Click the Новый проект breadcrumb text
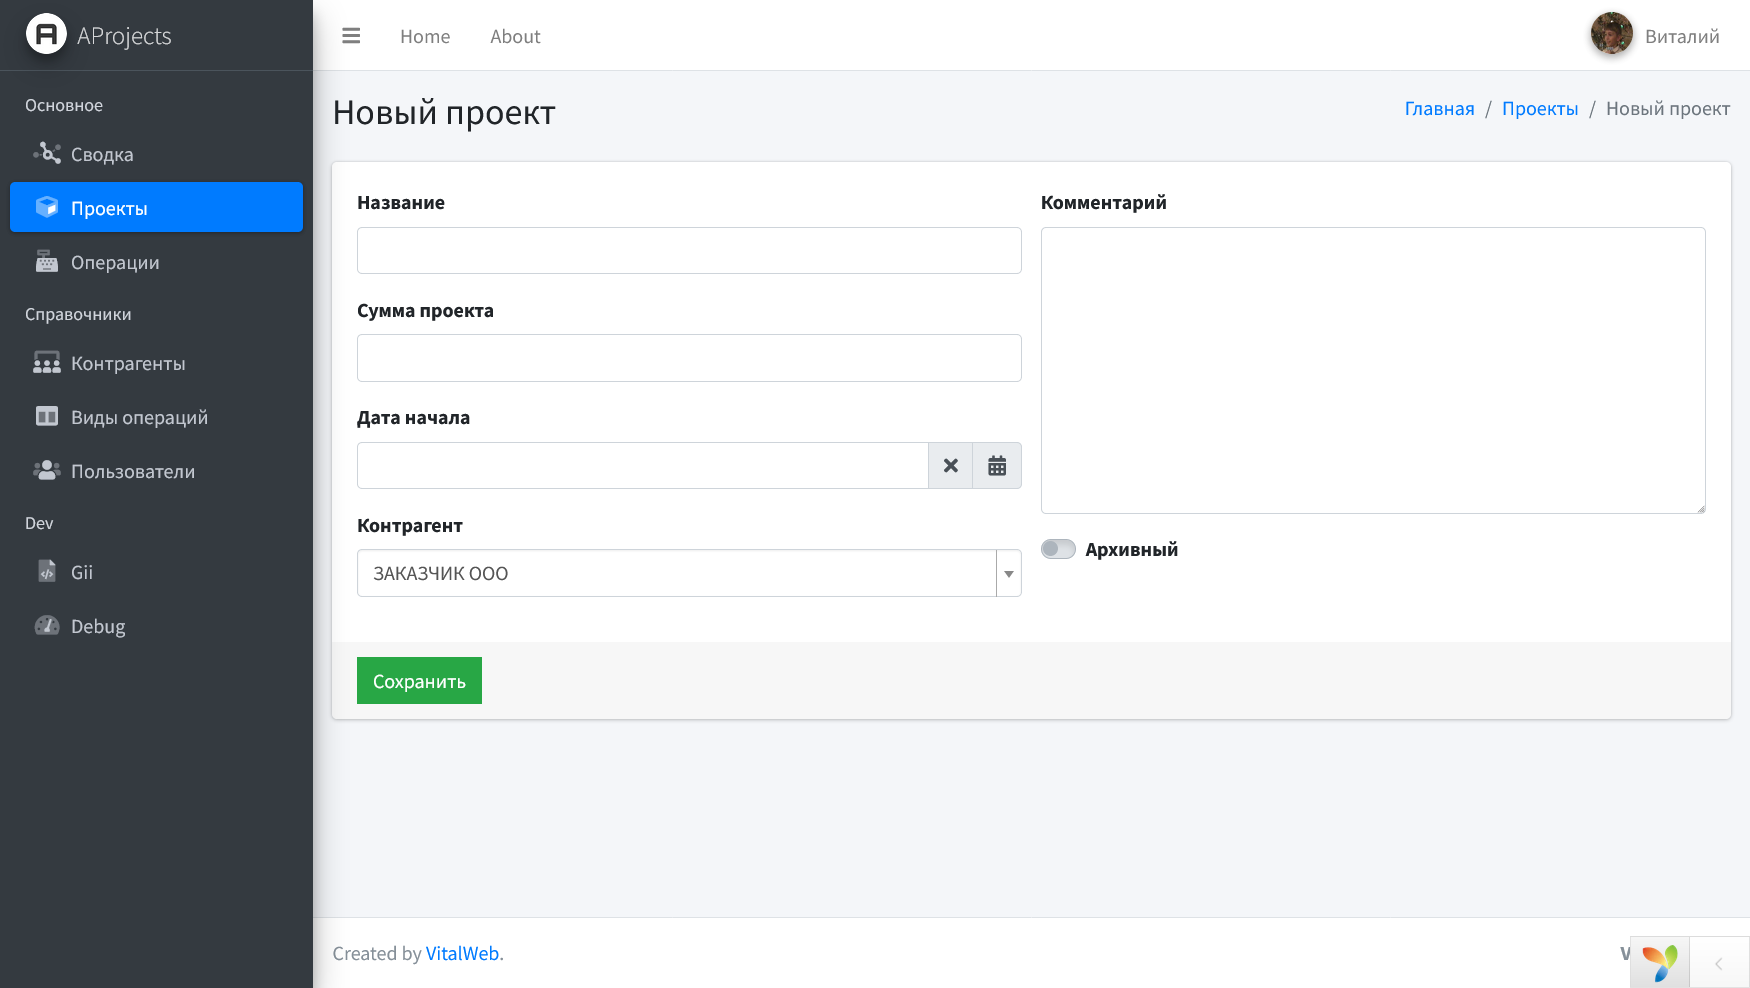The height and width of the screenshot is (988, 1750). pos(1668,108)
